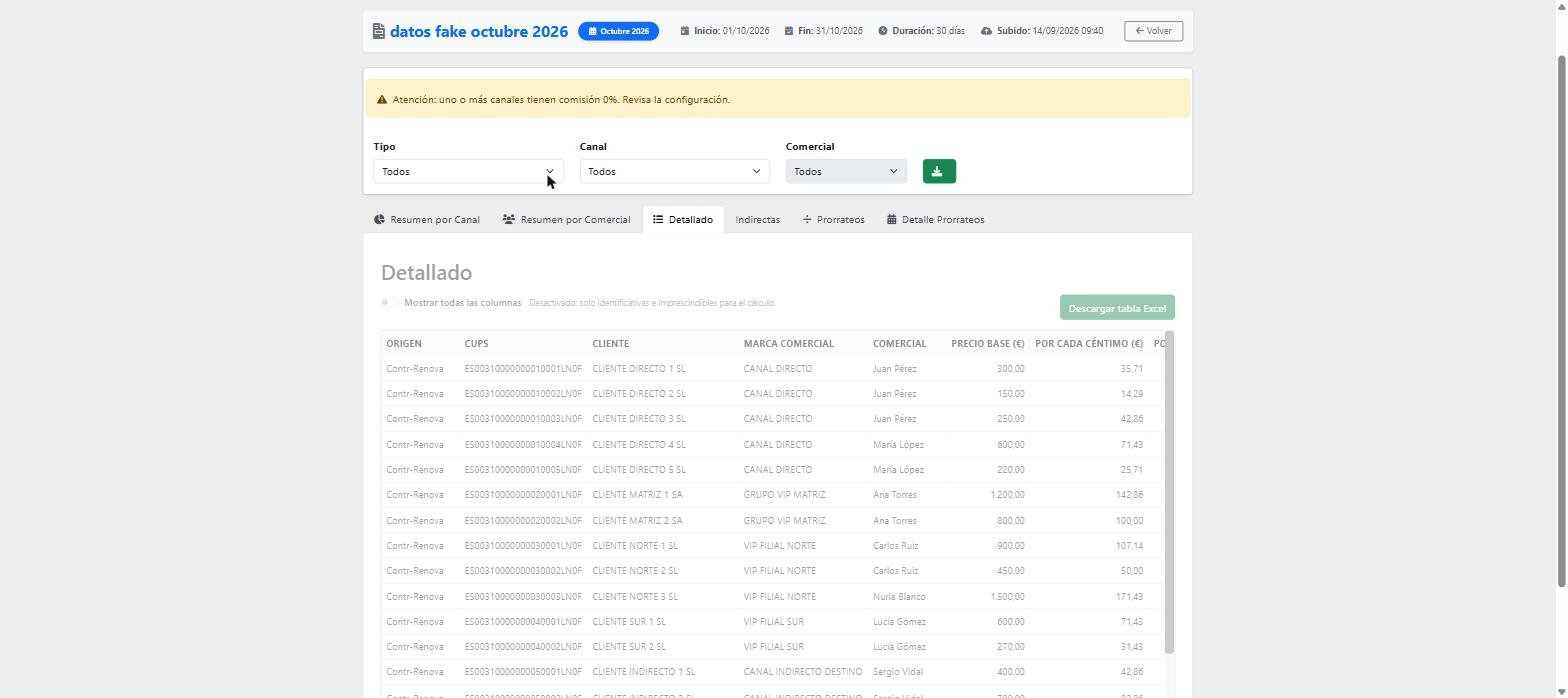
Task: Click the CUPS cell ES0031000000030001LN0F
Action: pyautogui.click(x=523, y=546)
